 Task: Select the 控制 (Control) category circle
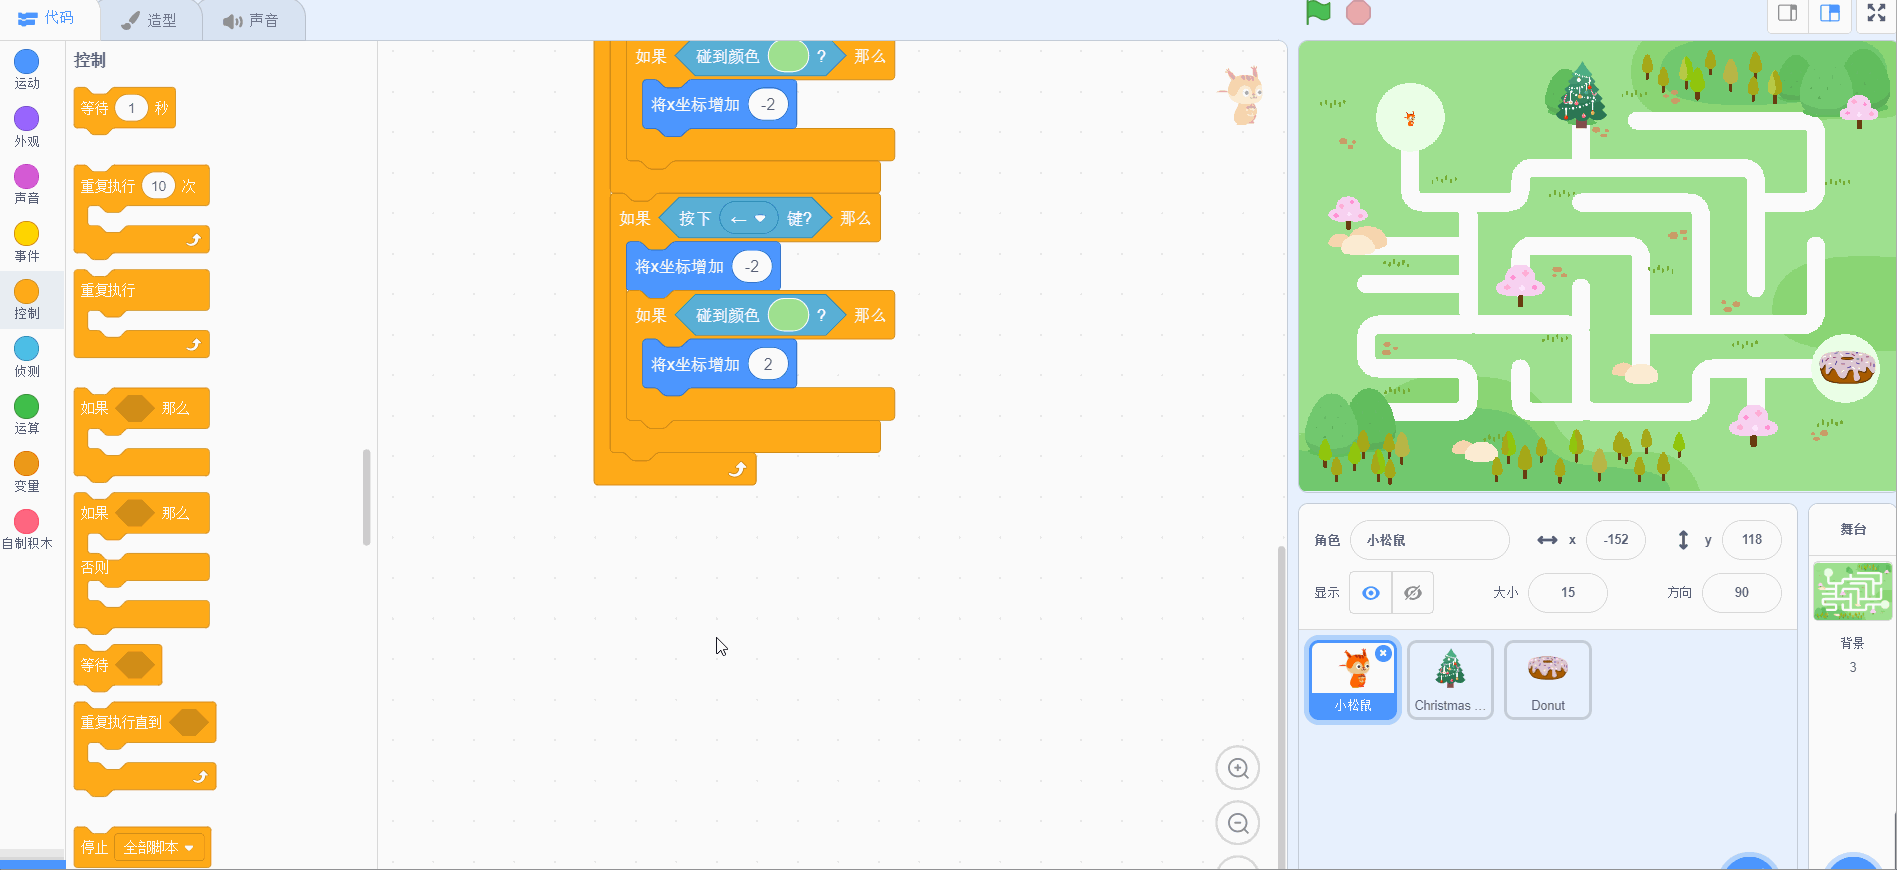(27, 291)
